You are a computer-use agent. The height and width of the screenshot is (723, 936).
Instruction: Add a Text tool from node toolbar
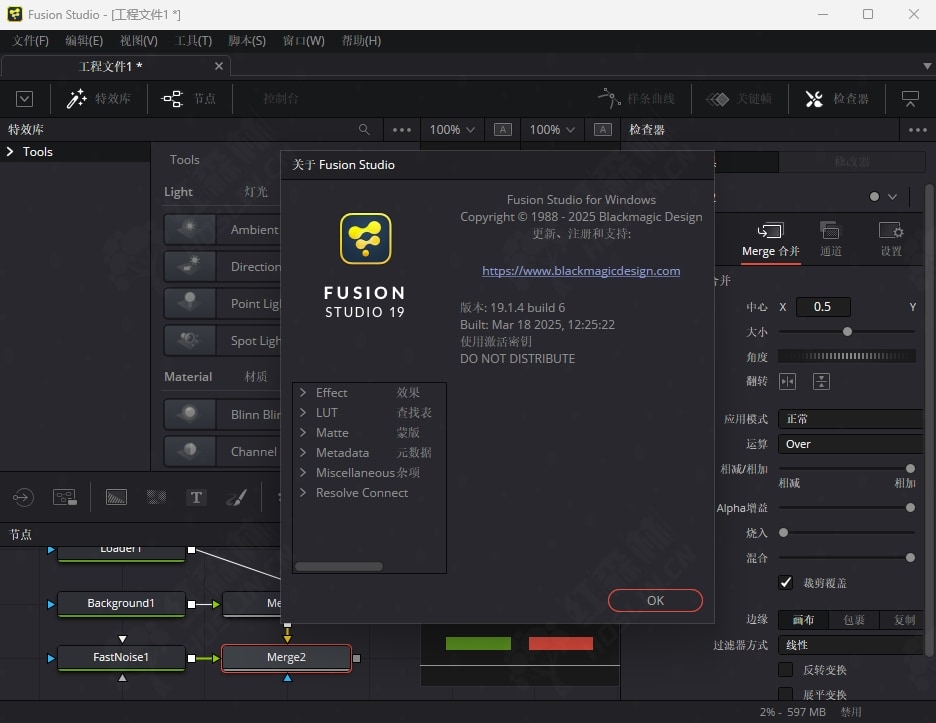tap(196, 497)
